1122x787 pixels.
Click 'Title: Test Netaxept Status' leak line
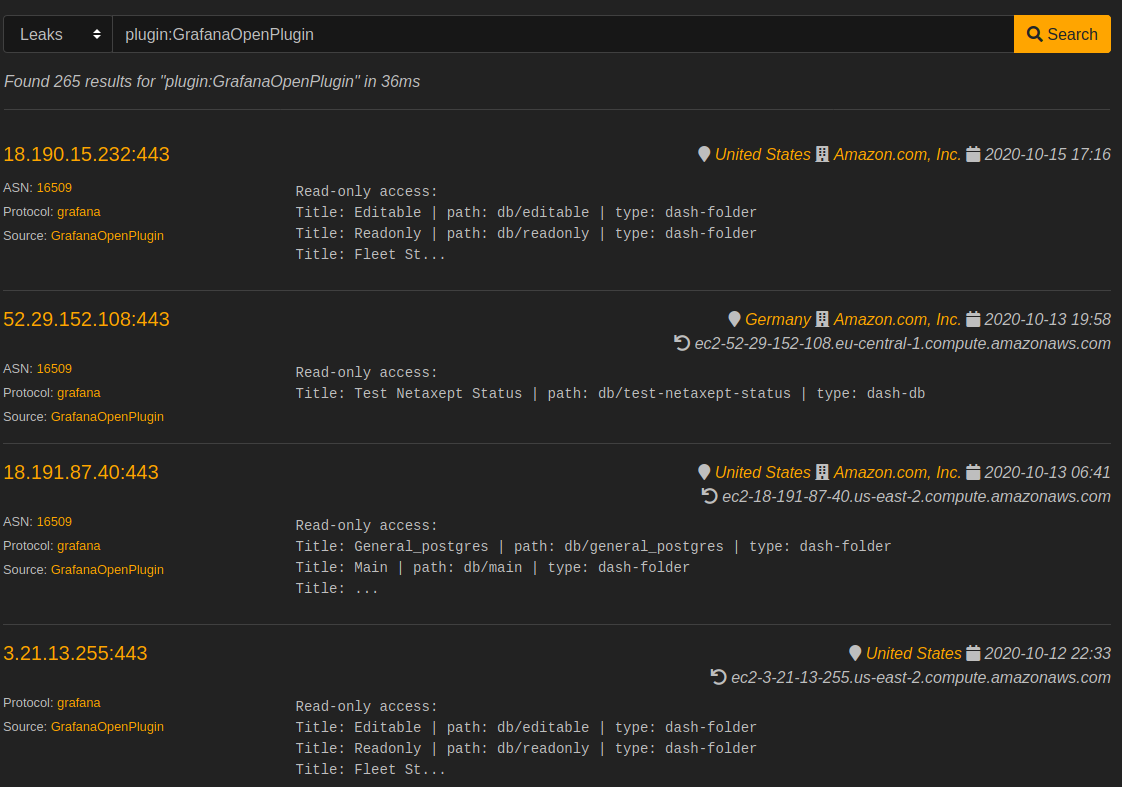pyautogui.click(x=610, y=394)
